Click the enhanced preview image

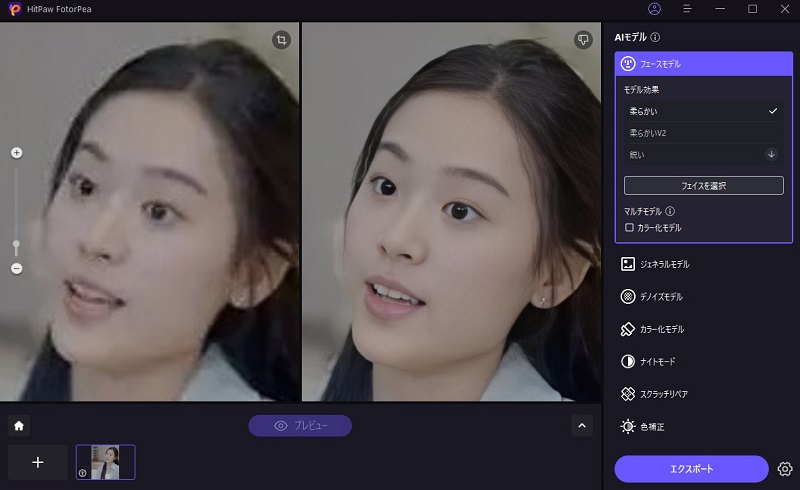coord(451,211)
